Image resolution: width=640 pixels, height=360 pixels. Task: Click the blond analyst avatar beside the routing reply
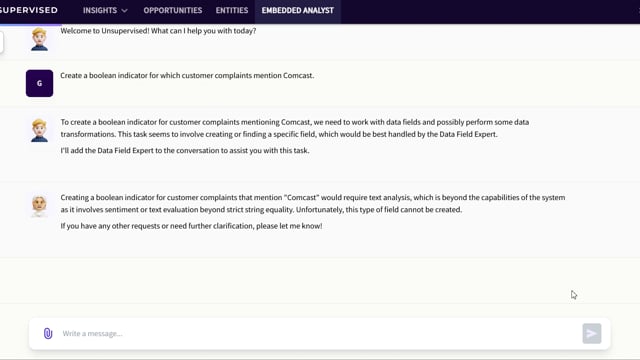tap(39, 130)
